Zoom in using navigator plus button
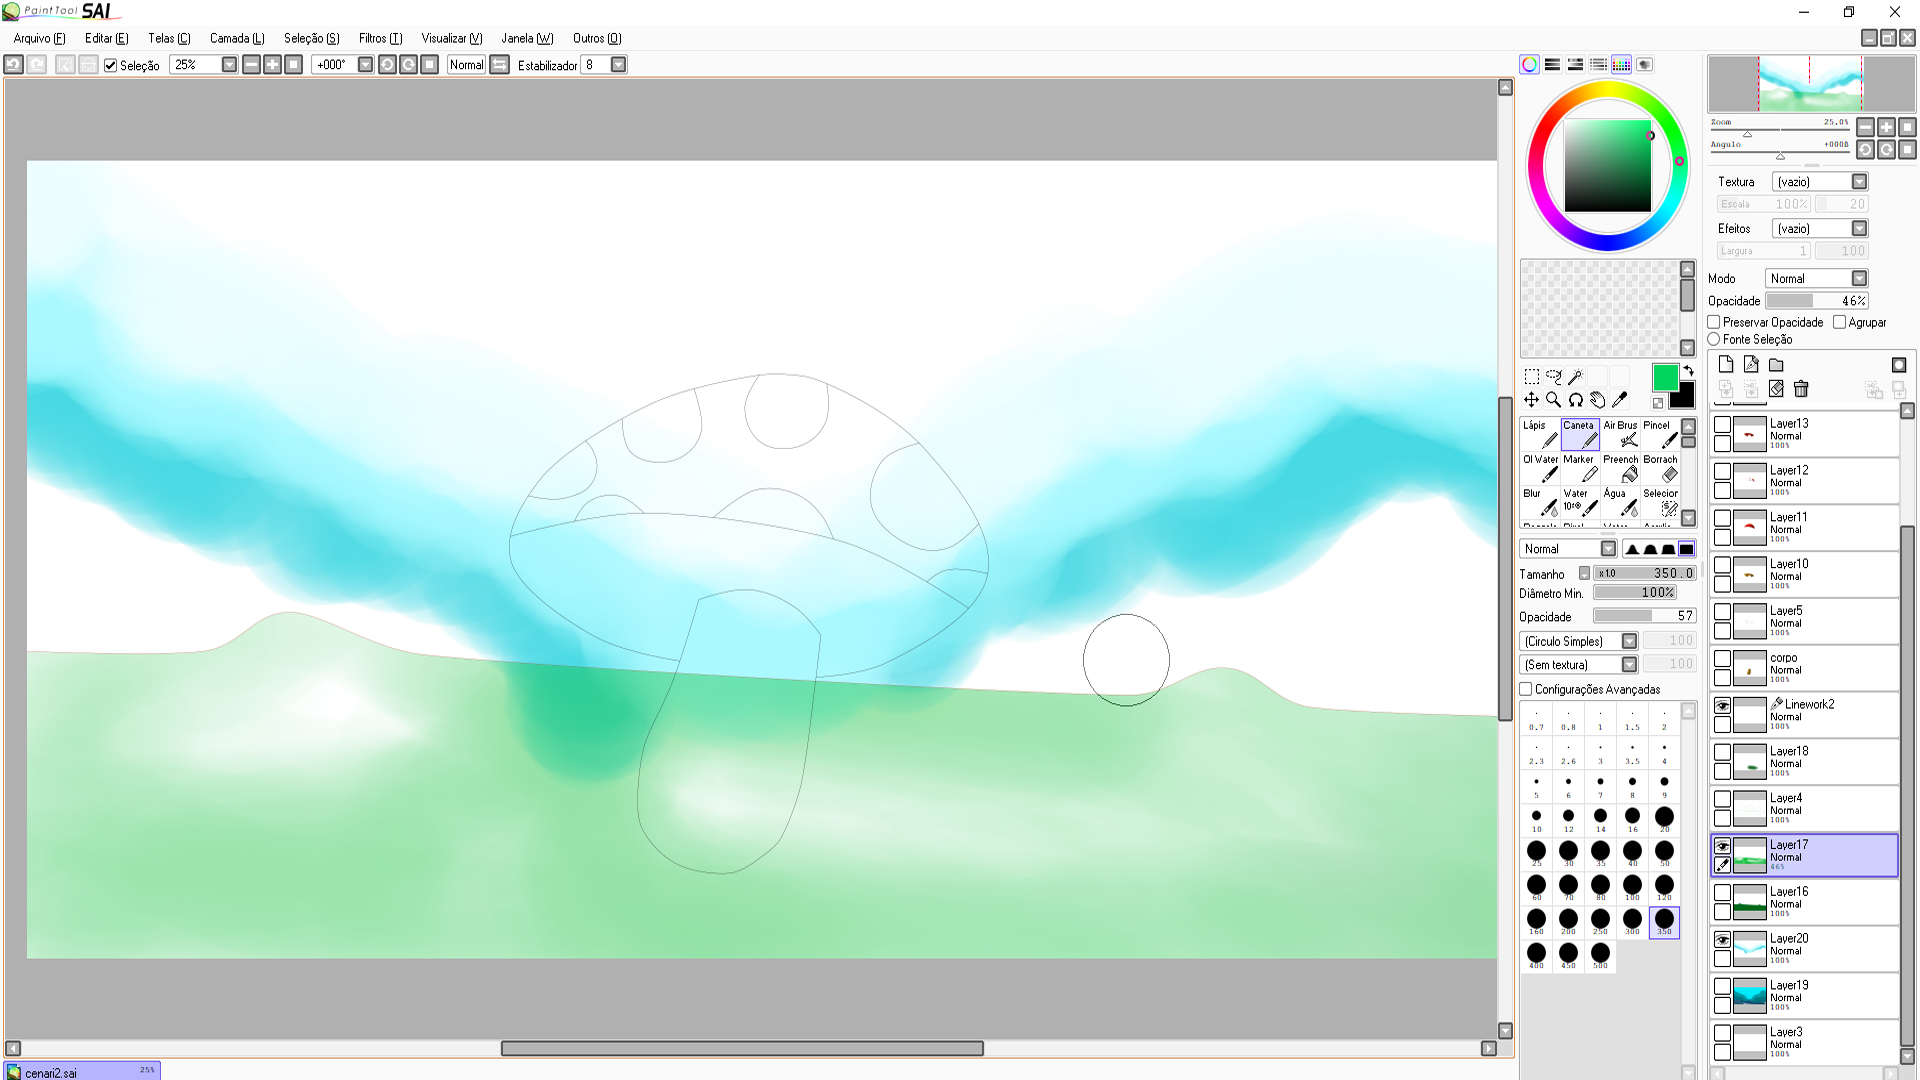 pyautogui.click(x=1886, y=127)
